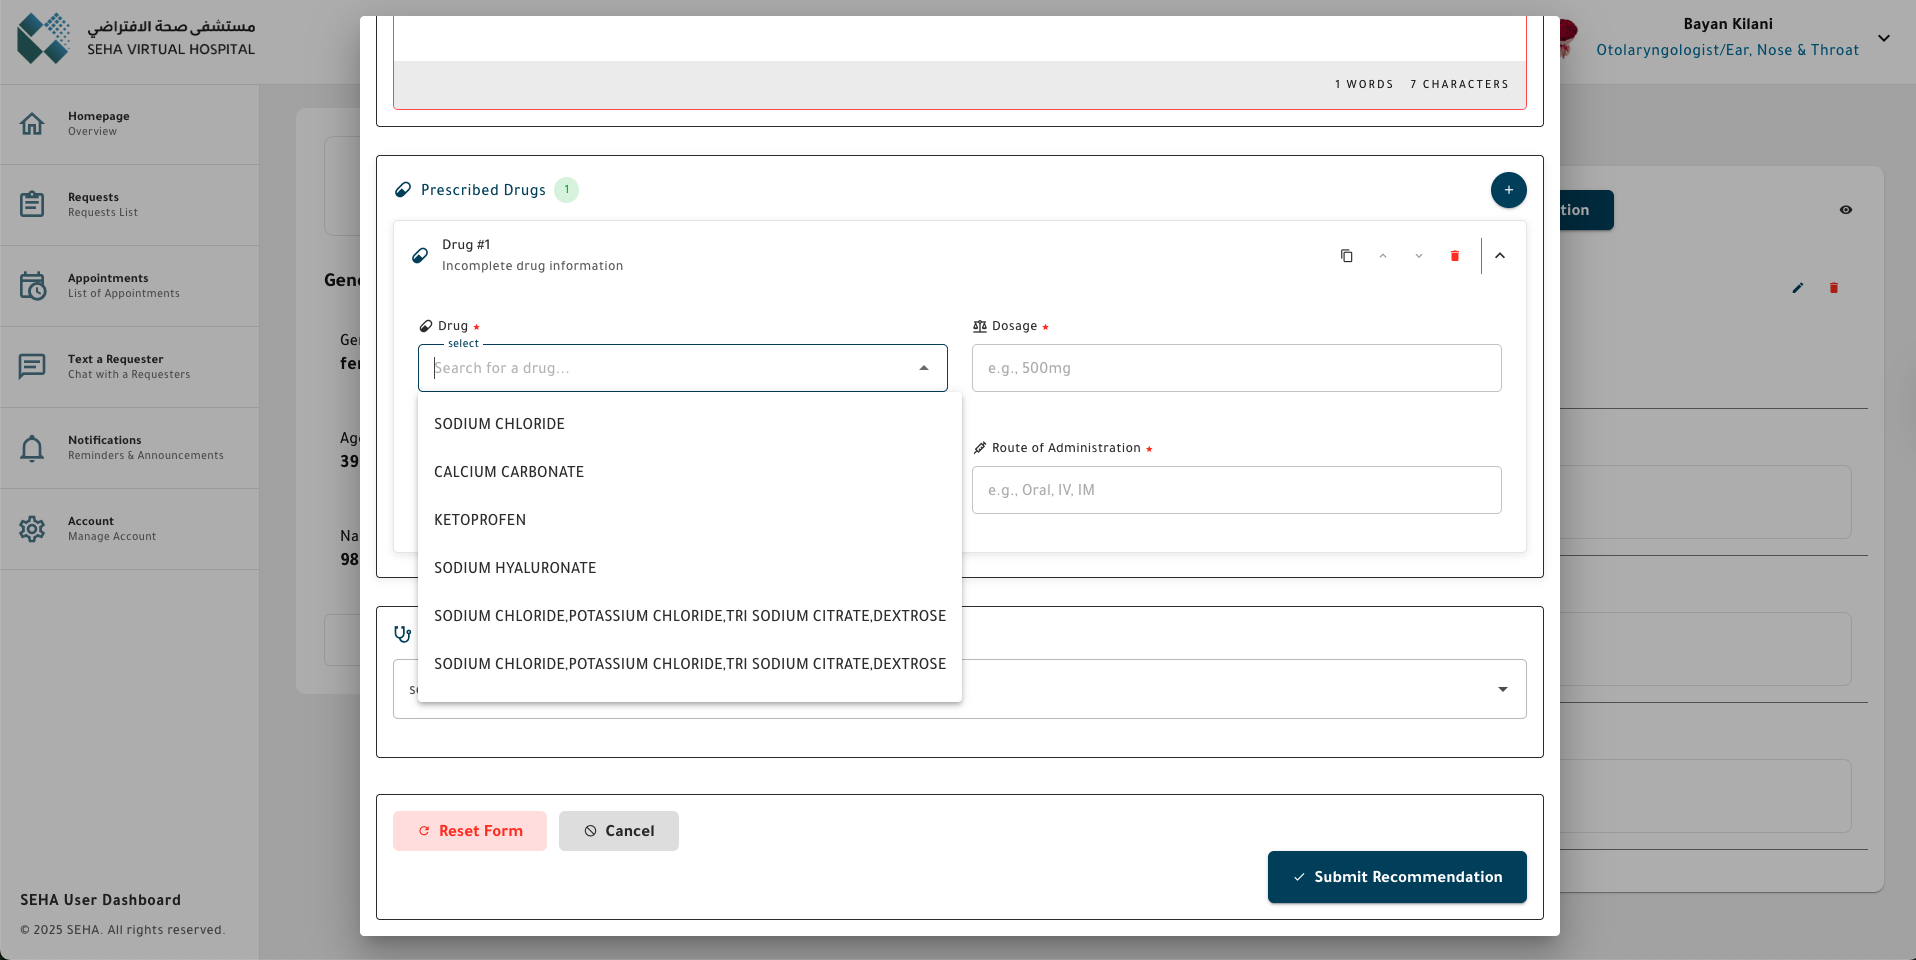Viewport: 1916px width, 960px height.
Task: Choose KETOPROFEN from the drug options
Action: click(x=480, y=520)
